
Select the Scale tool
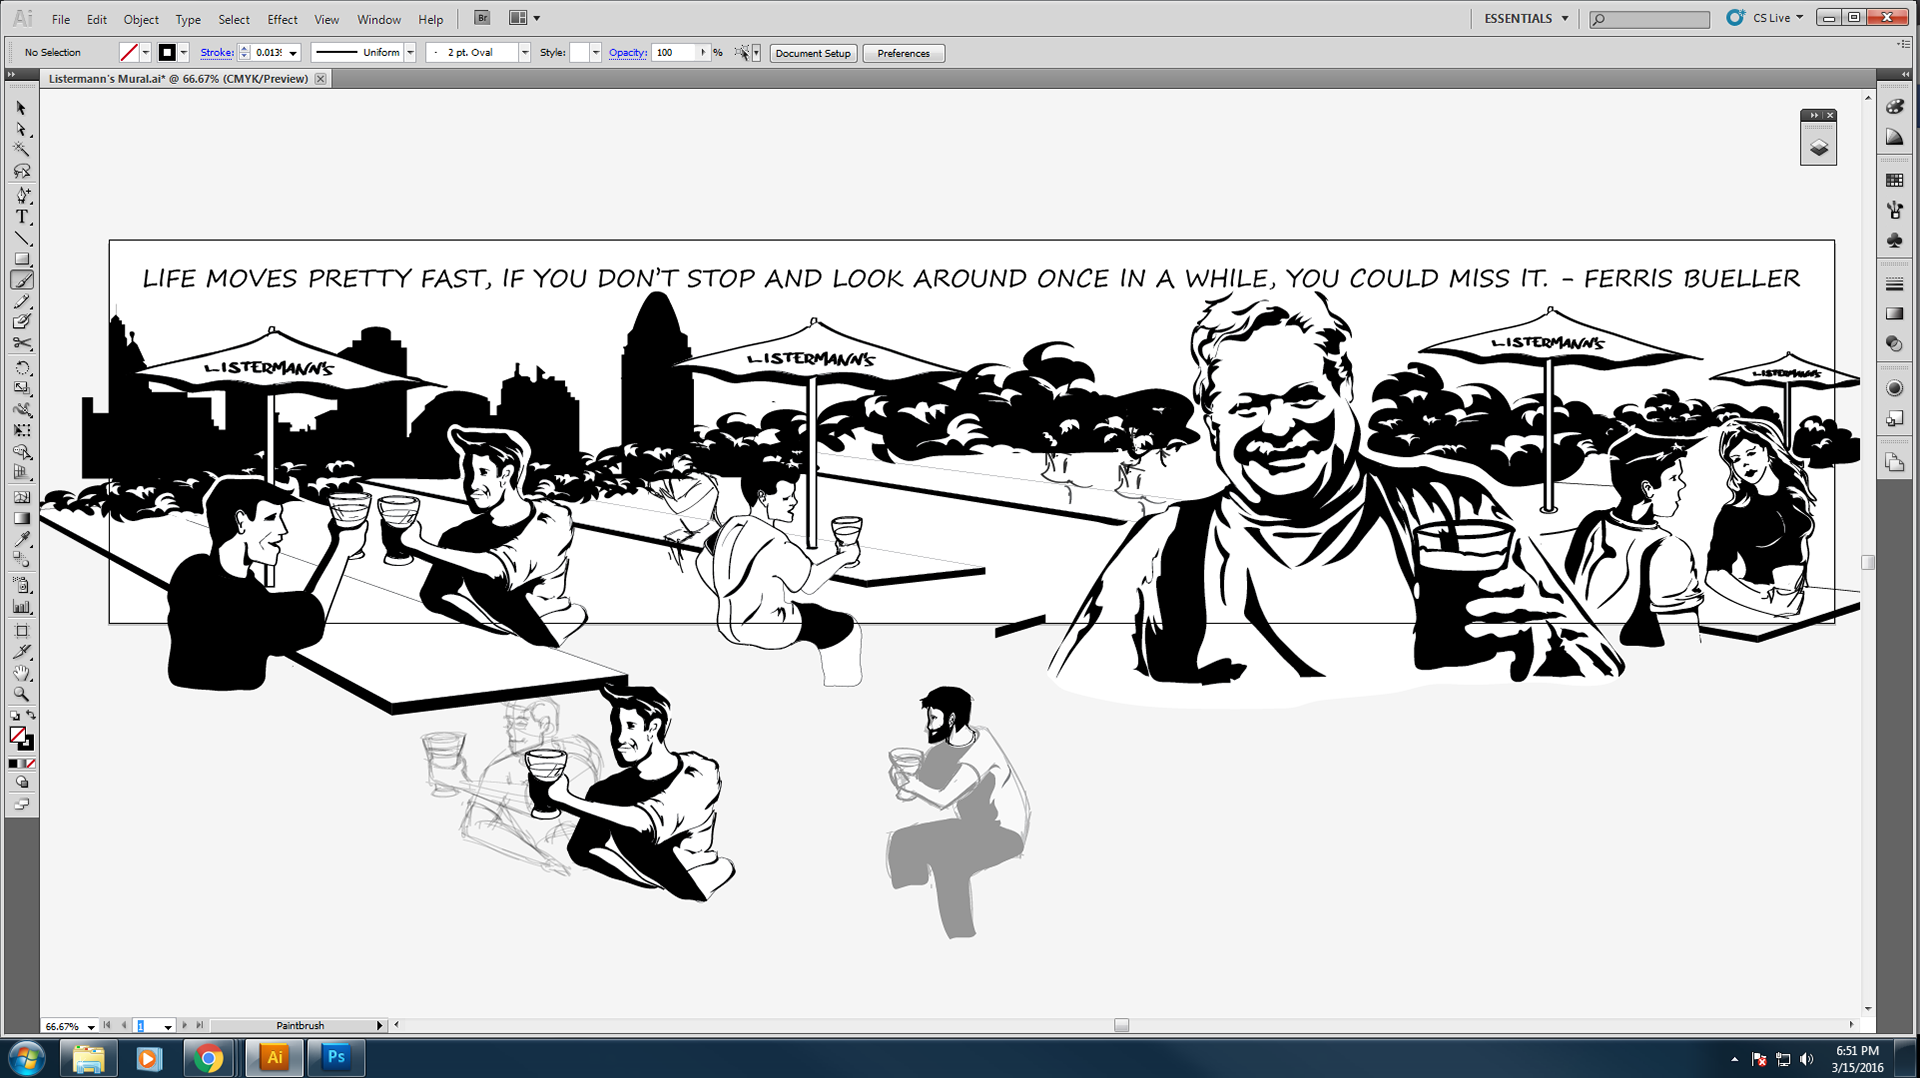pyautogui.click(x=21, y=388)
